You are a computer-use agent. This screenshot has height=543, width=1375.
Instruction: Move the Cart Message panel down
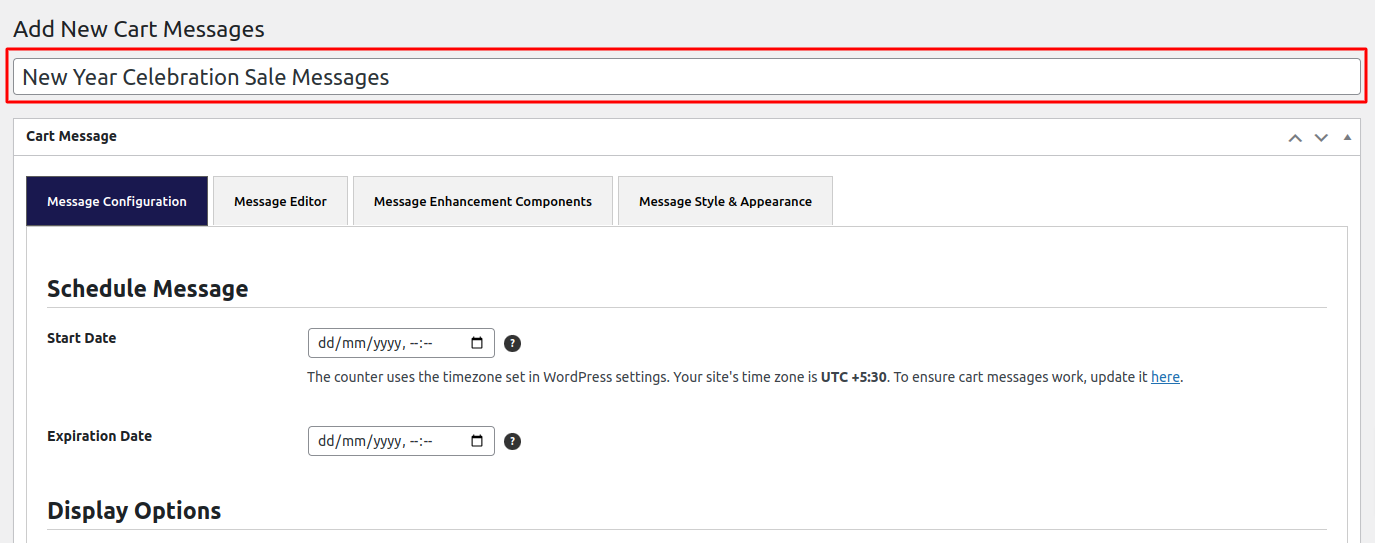click(x=1321, y=137)
